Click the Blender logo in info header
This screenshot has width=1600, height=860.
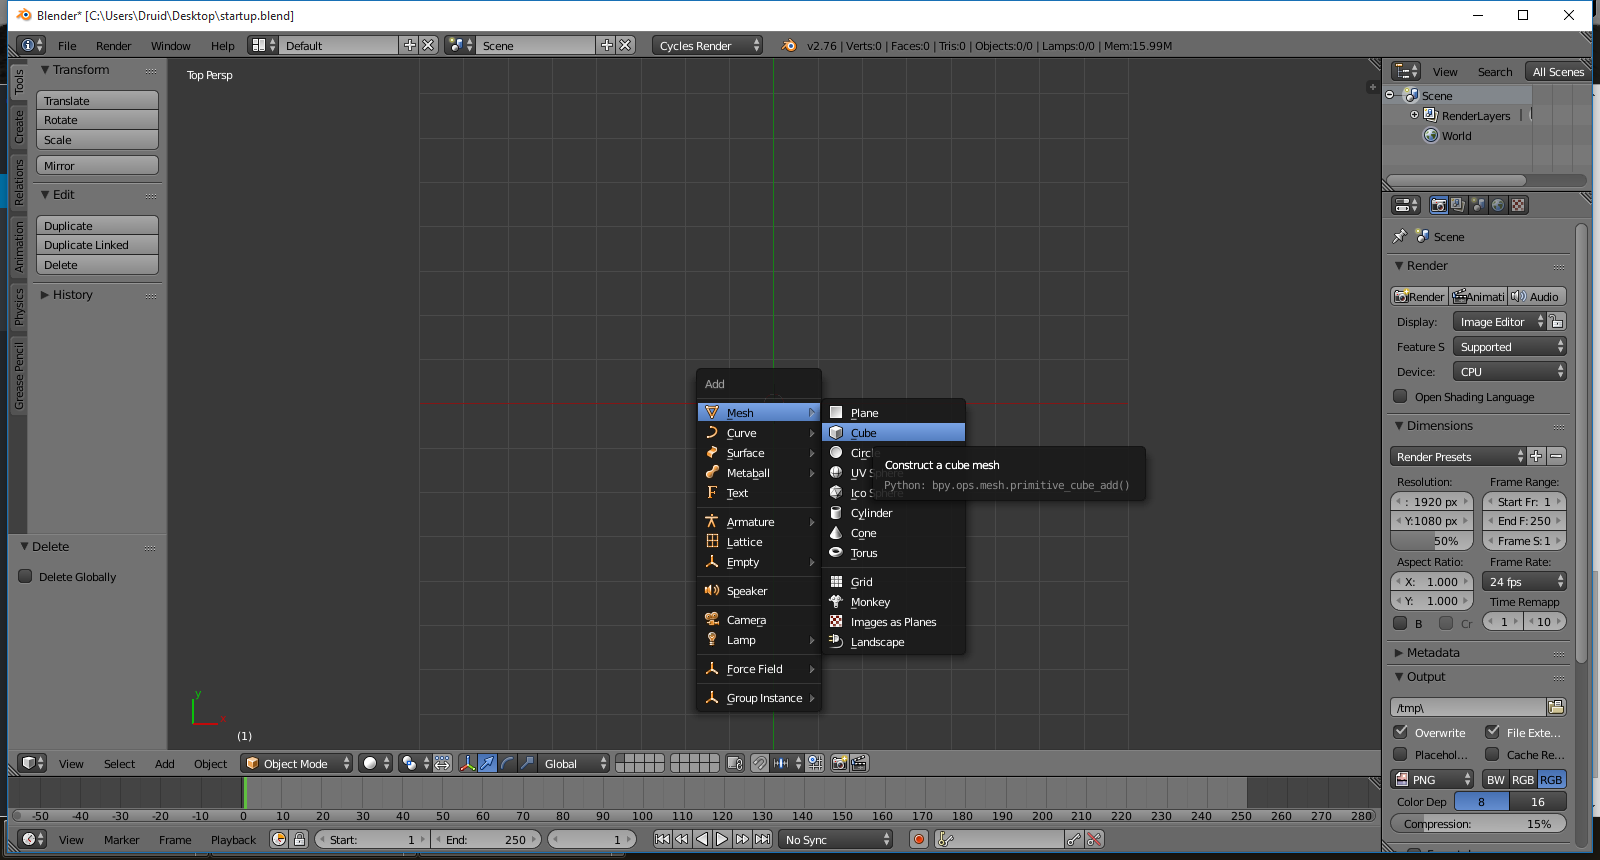point(789,46)
